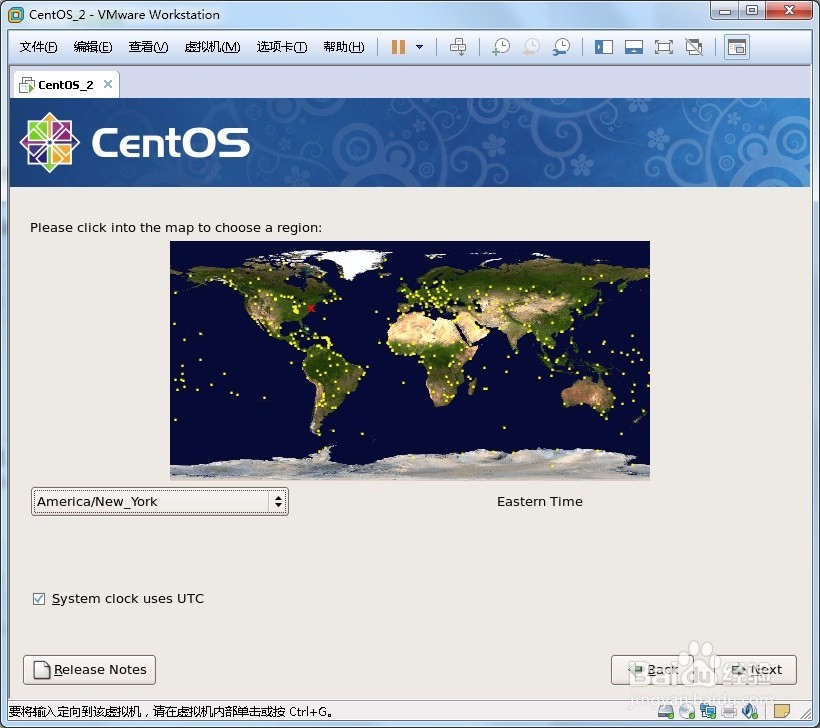Click the red X marker on the map

tap(311, 309)
